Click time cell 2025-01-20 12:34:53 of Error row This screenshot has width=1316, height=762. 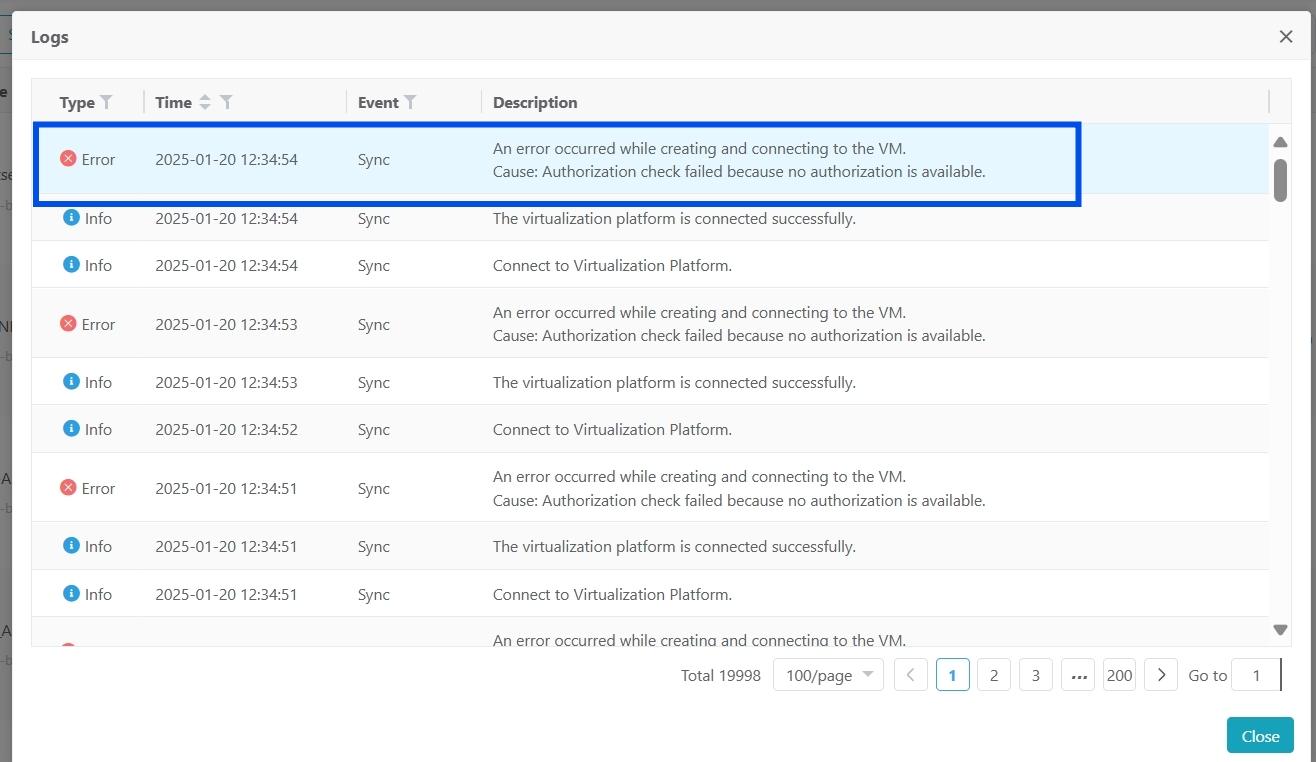point(226,324)
